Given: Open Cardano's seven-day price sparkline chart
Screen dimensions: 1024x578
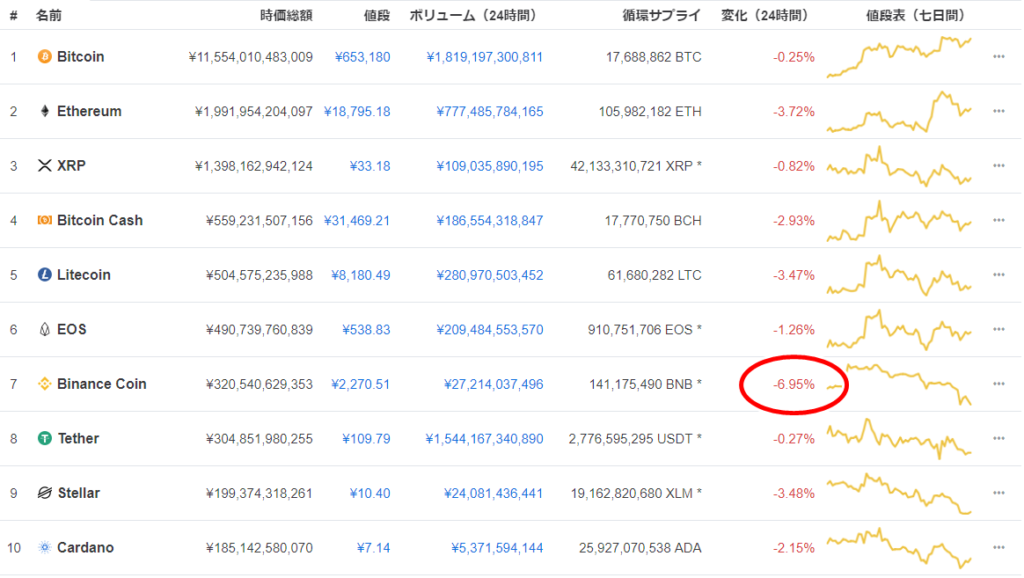Looking at the screenshot, I should click(899, 547).
